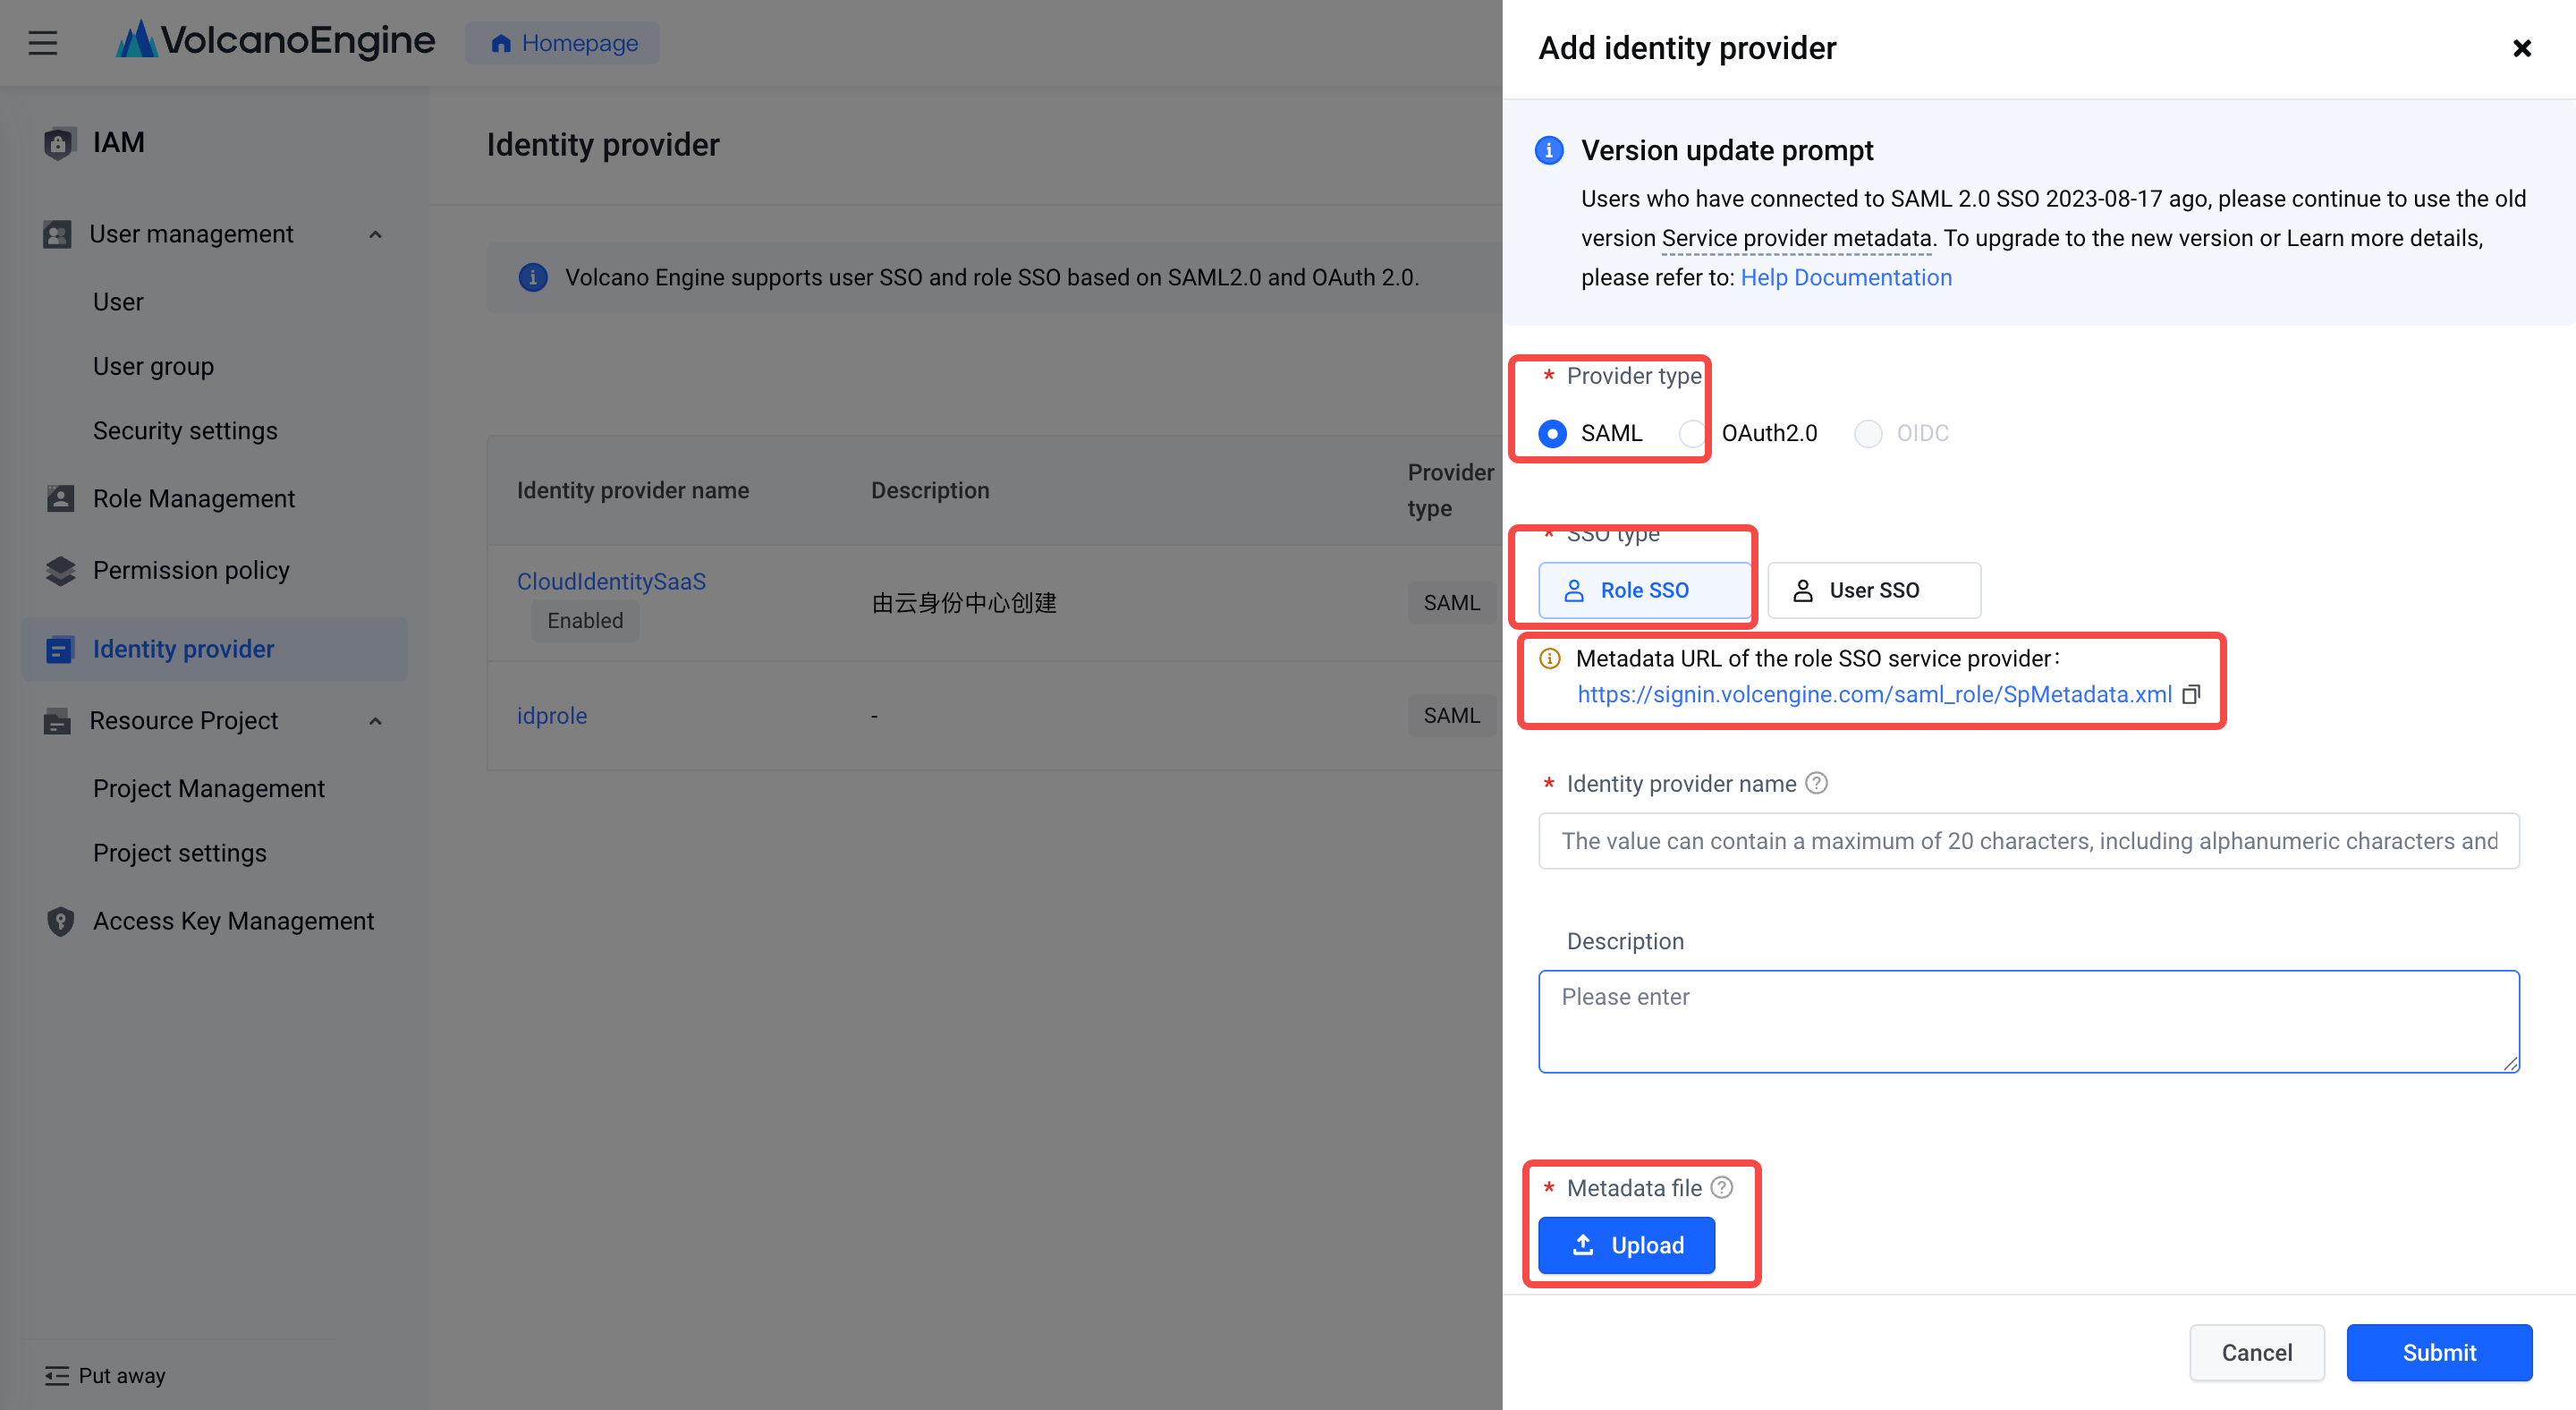Image resolution: width=2576 pixels, height=1410 pixels.
Task: Open Permission policy in sidebar
Action: [190, 570]
